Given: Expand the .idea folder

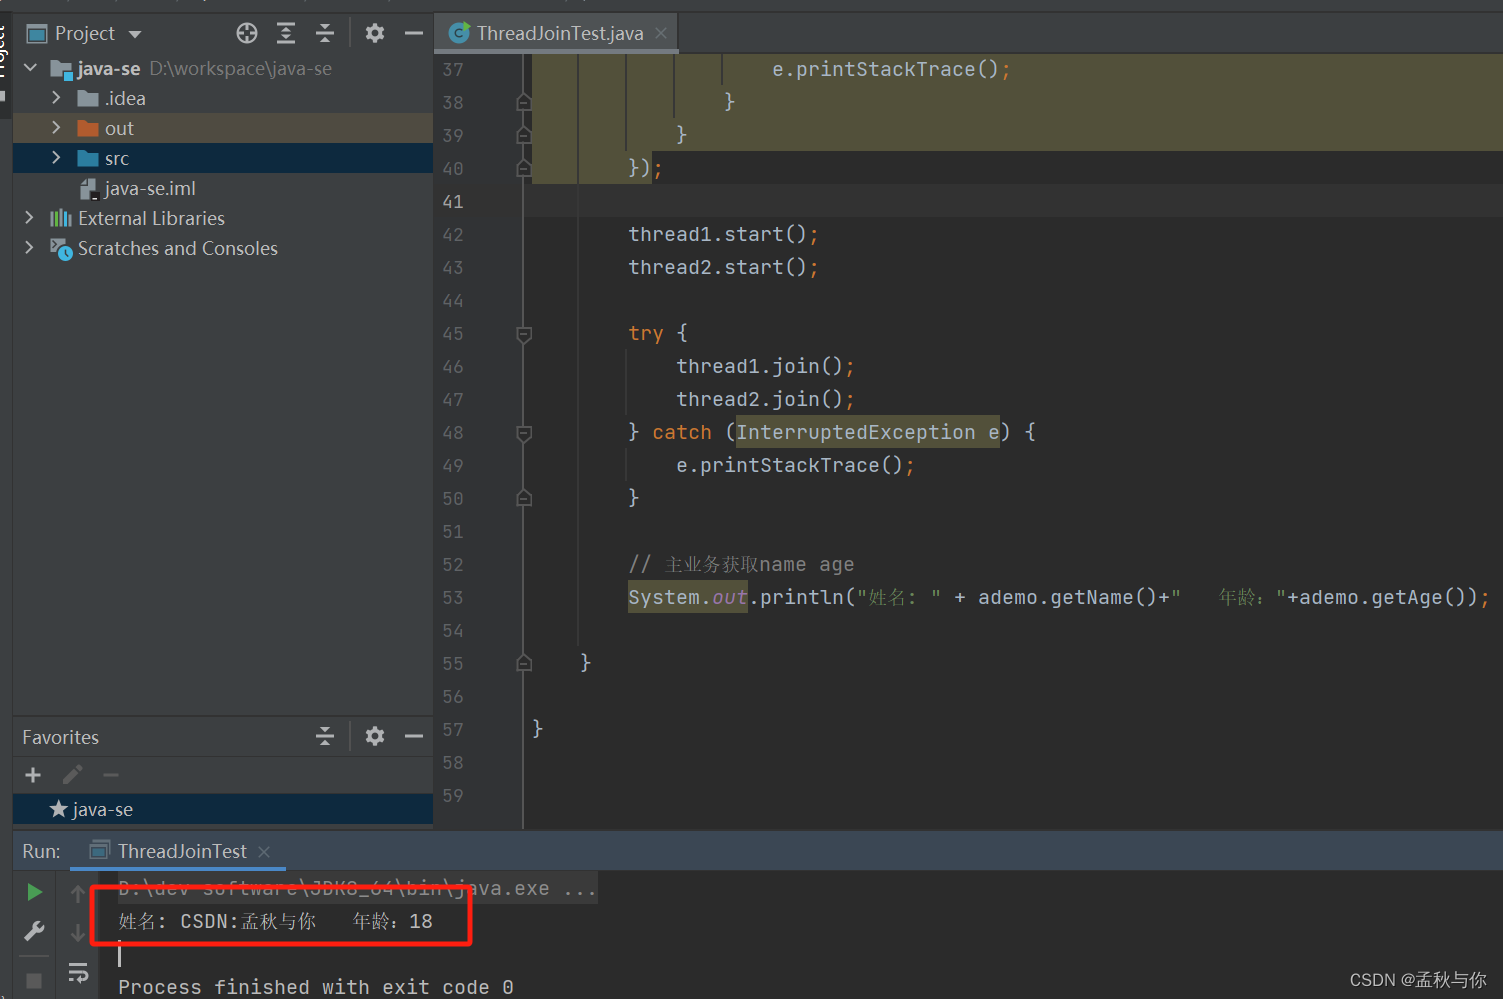Looking at the screenshot, I should point(56,98).
